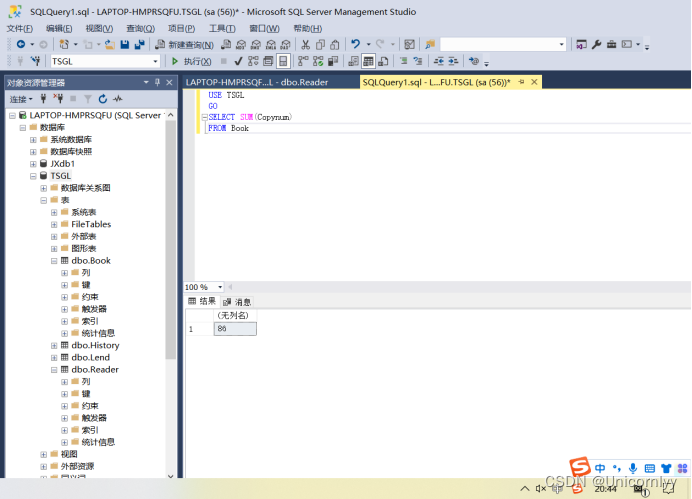
Task: Click the Toolbox icon
Action: point(611,44)
